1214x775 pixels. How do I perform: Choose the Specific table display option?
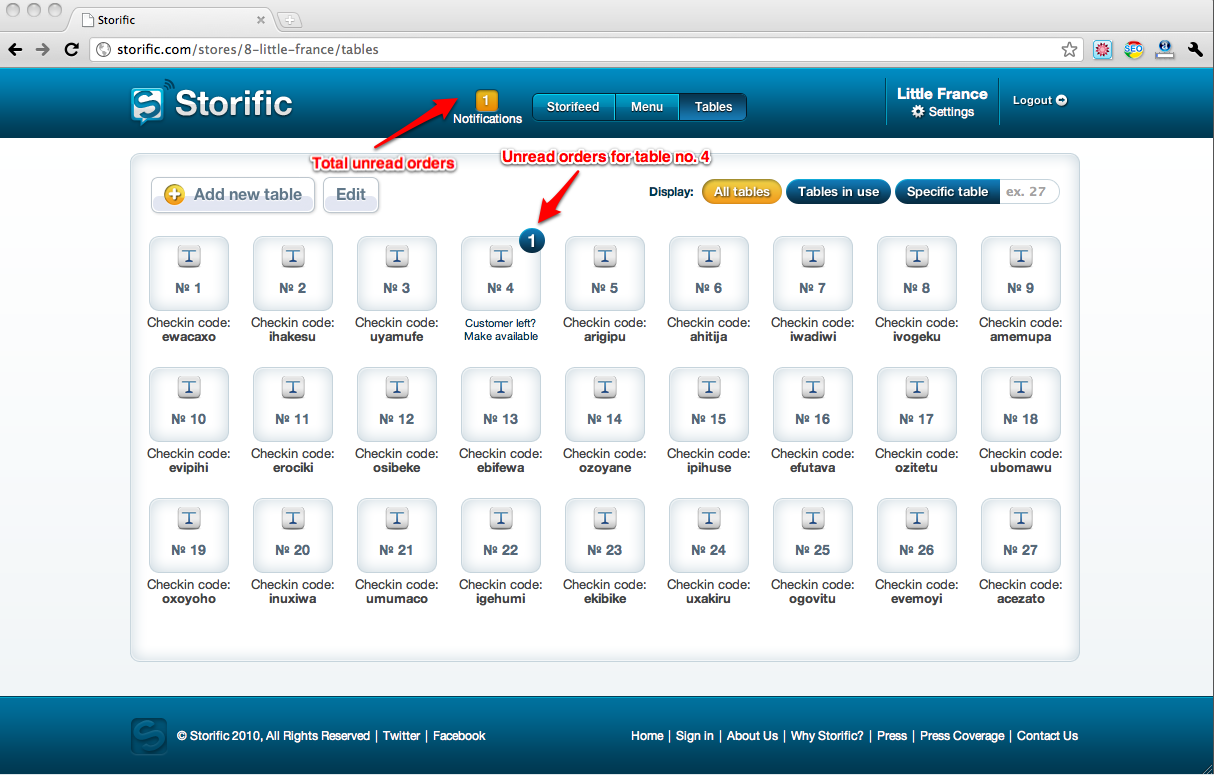(947, 192)
